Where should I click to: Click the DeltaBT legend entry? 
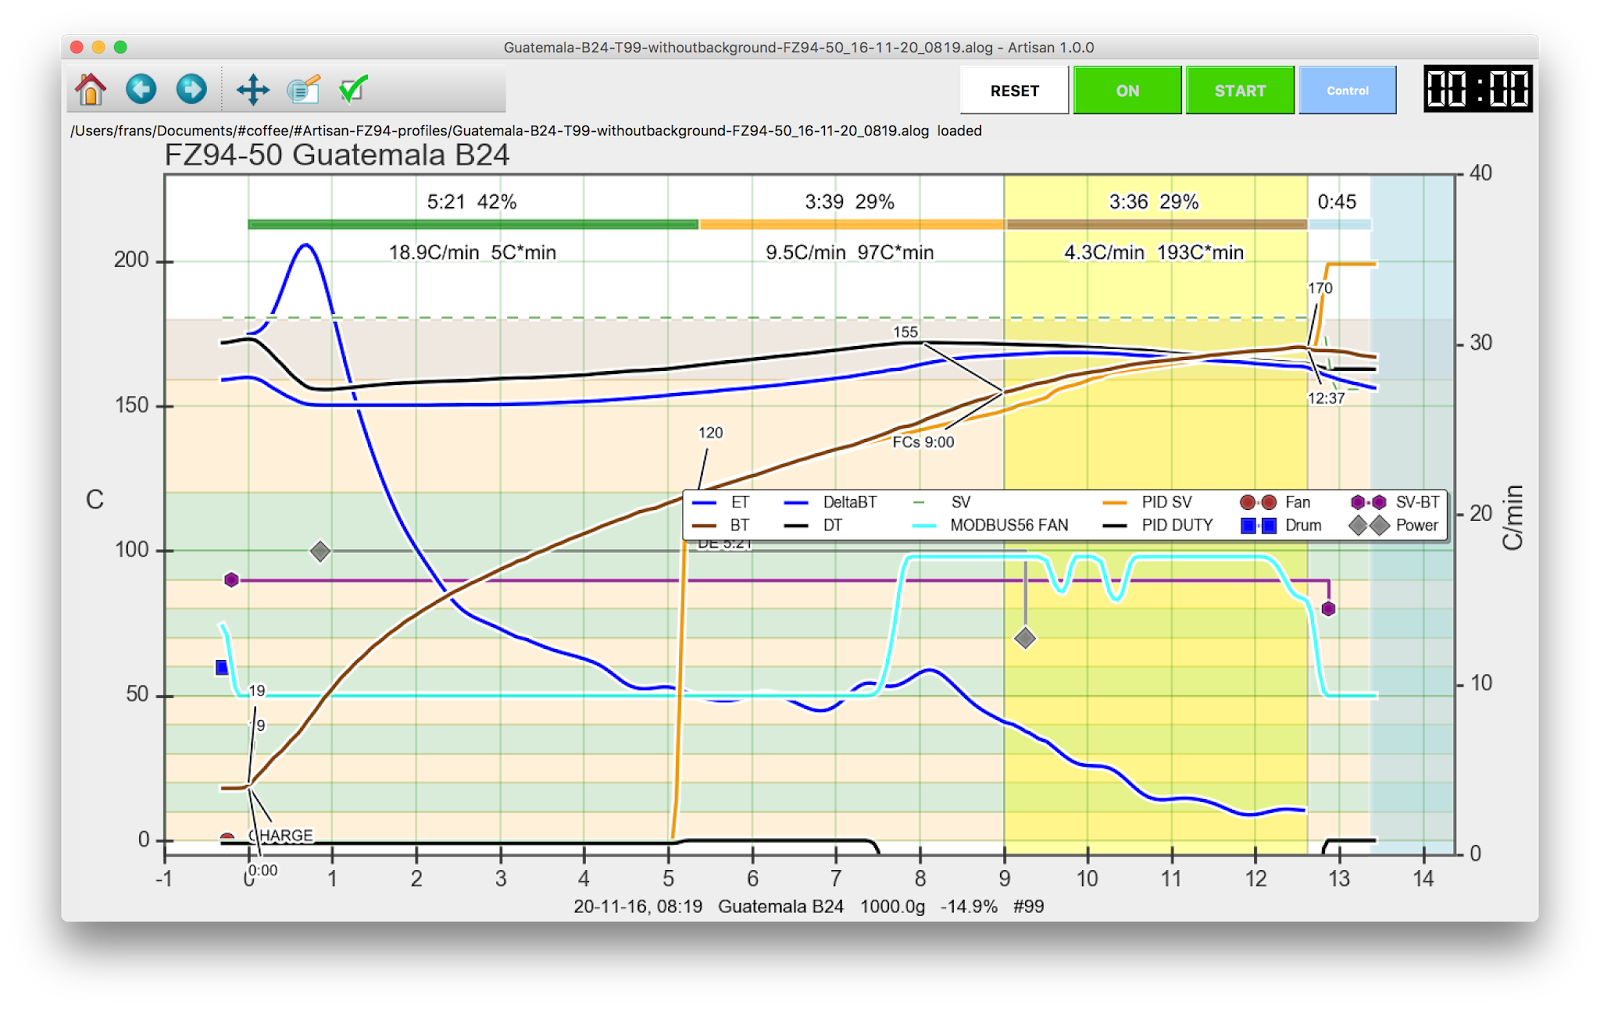pos(831,502)
